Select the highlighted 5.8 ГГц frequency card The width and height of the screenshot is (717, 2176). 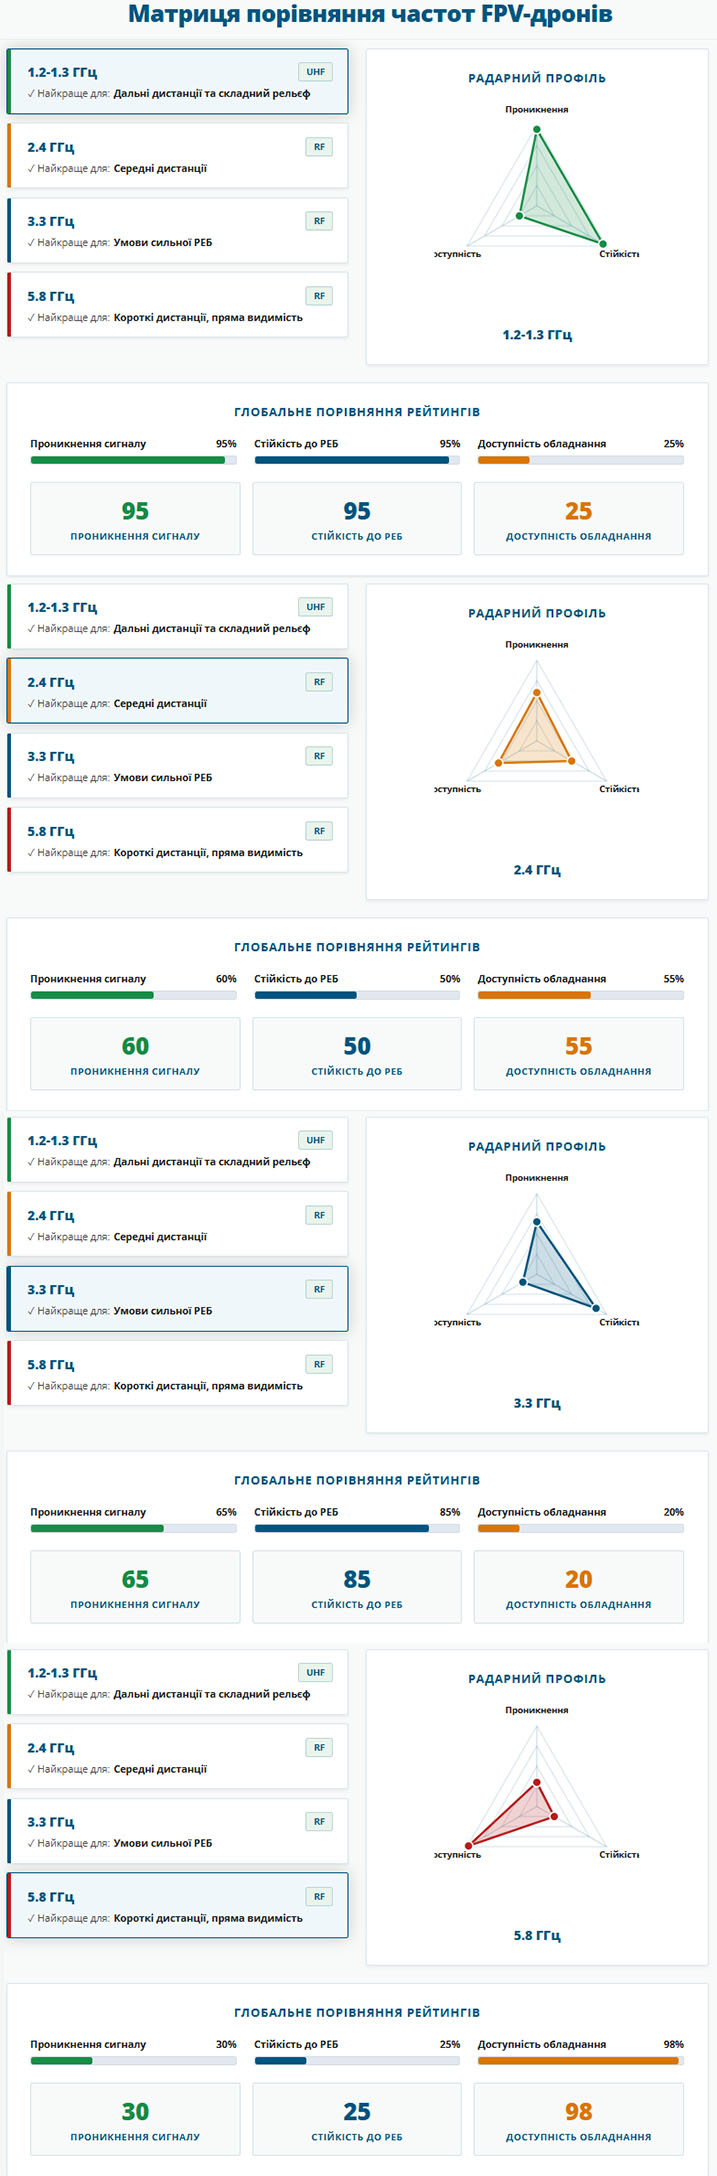[178, 1906]
